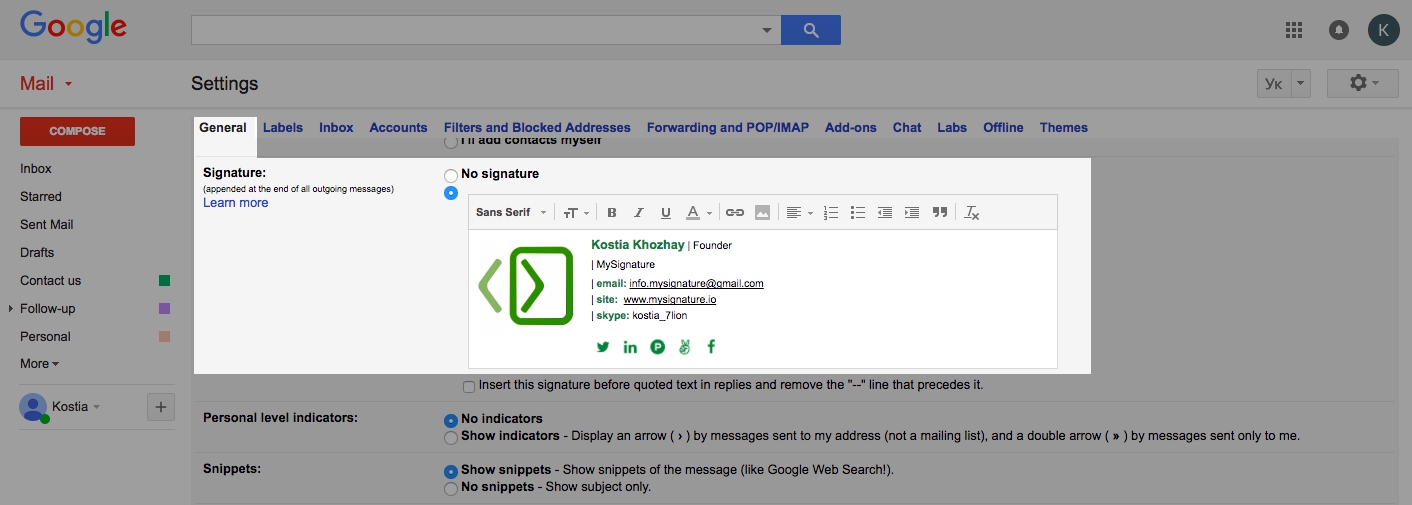Viewport: 1412px width, 505px height.
Task: Check Insert signature before quoted text
Action: [469, 386]
